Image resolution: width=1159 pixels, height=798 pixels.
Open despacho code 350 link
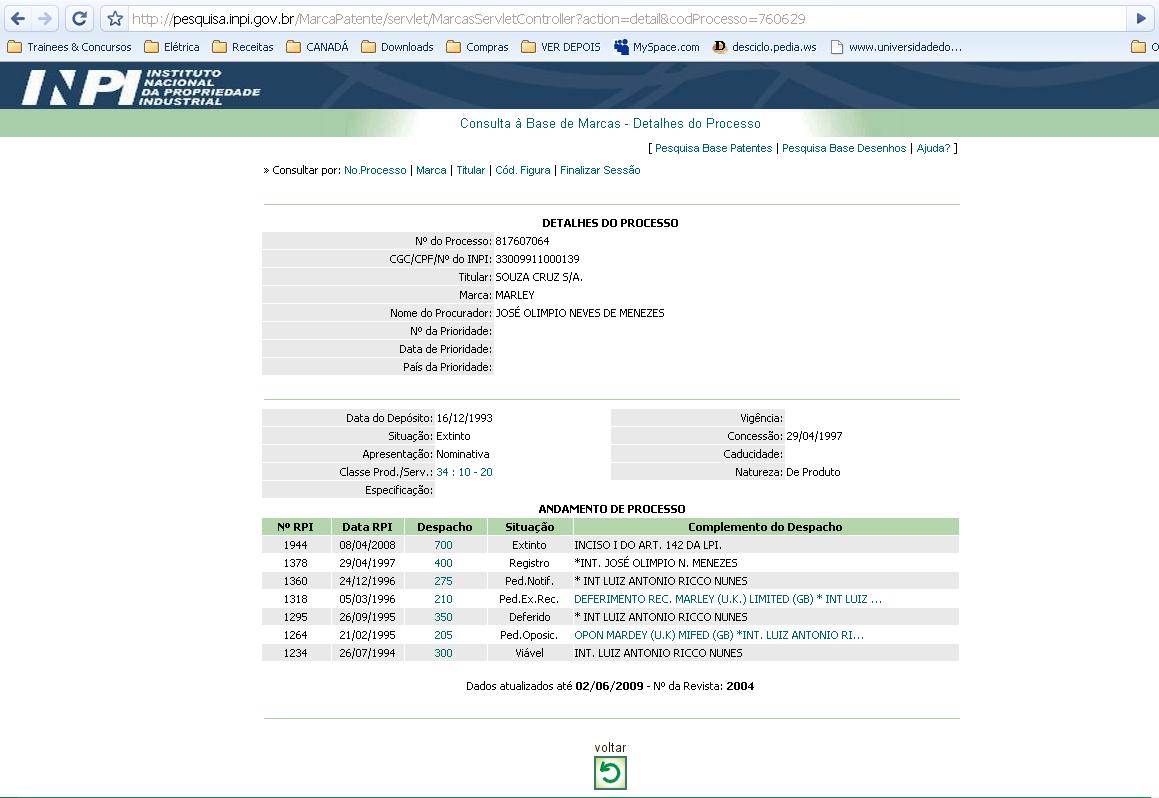[x=443, y=617]
